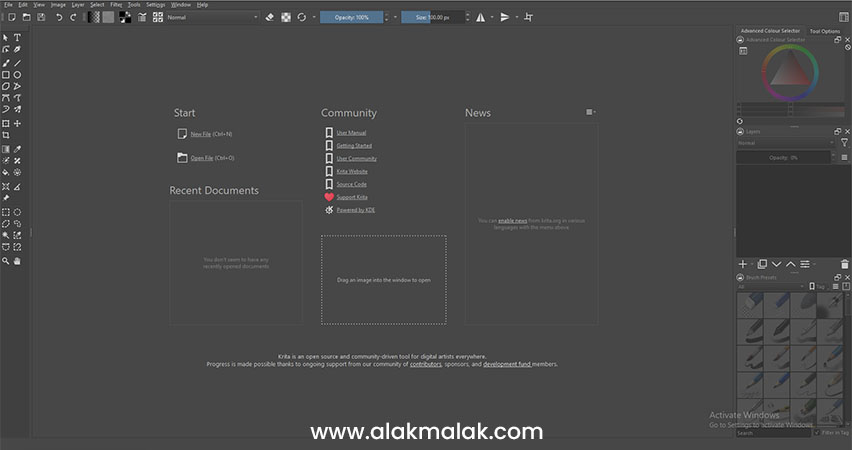Open the brush presets tag filter dropdown
Image resolution: width=852 pixels, height=450 pixels.
coord(770,286)
